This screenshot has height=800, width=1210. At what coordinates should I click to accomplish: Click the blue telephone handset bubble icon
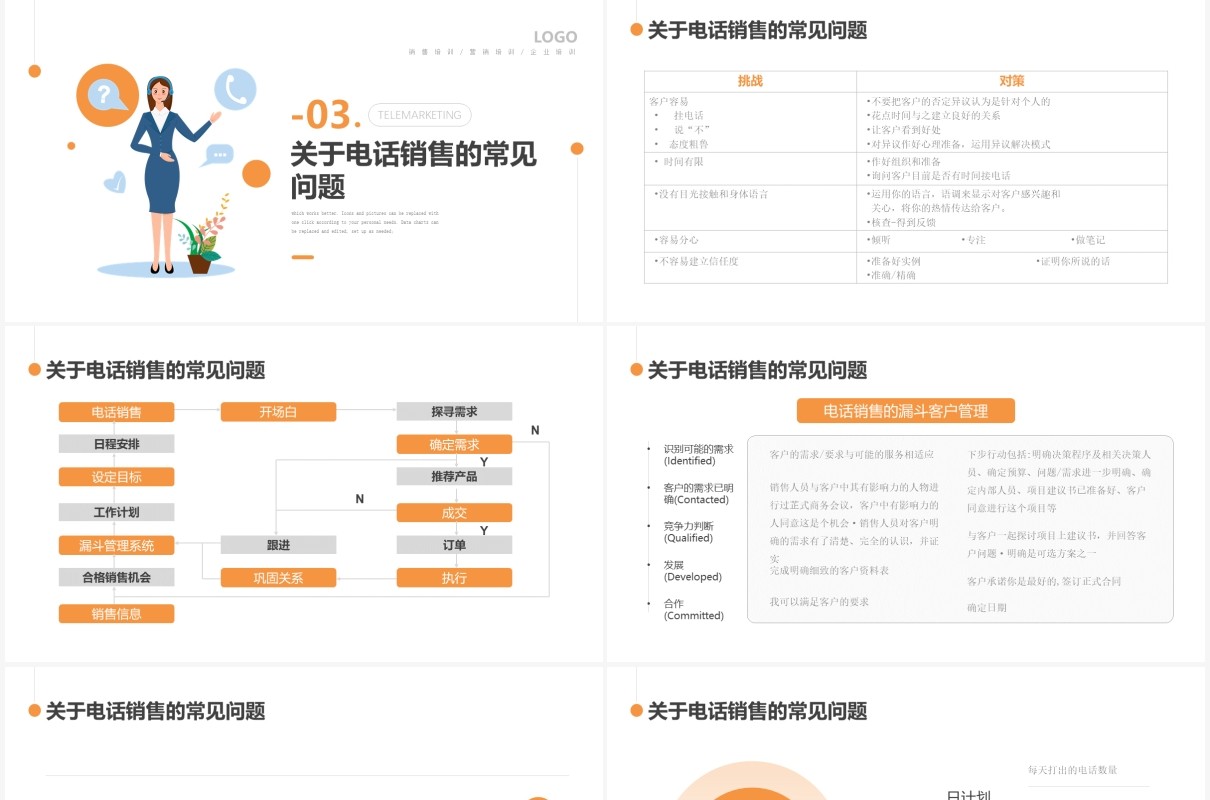point(236,89)
